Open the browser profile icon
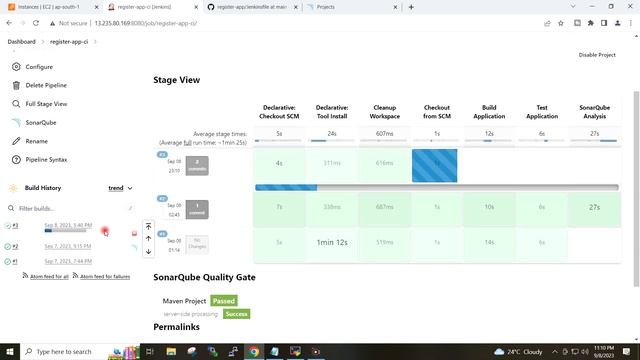The width and height of the screenshot is (640, 360). 618,23
